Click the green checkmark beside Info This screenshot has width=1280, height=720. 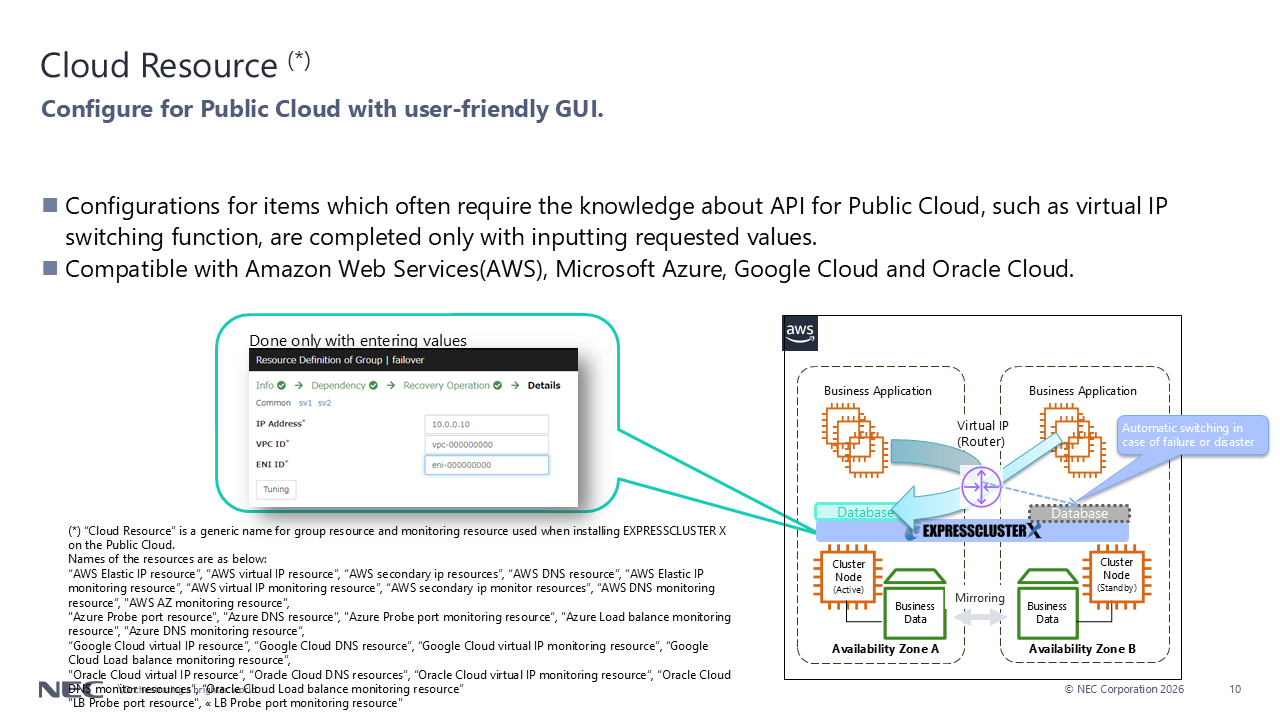(x=282, y=386)
